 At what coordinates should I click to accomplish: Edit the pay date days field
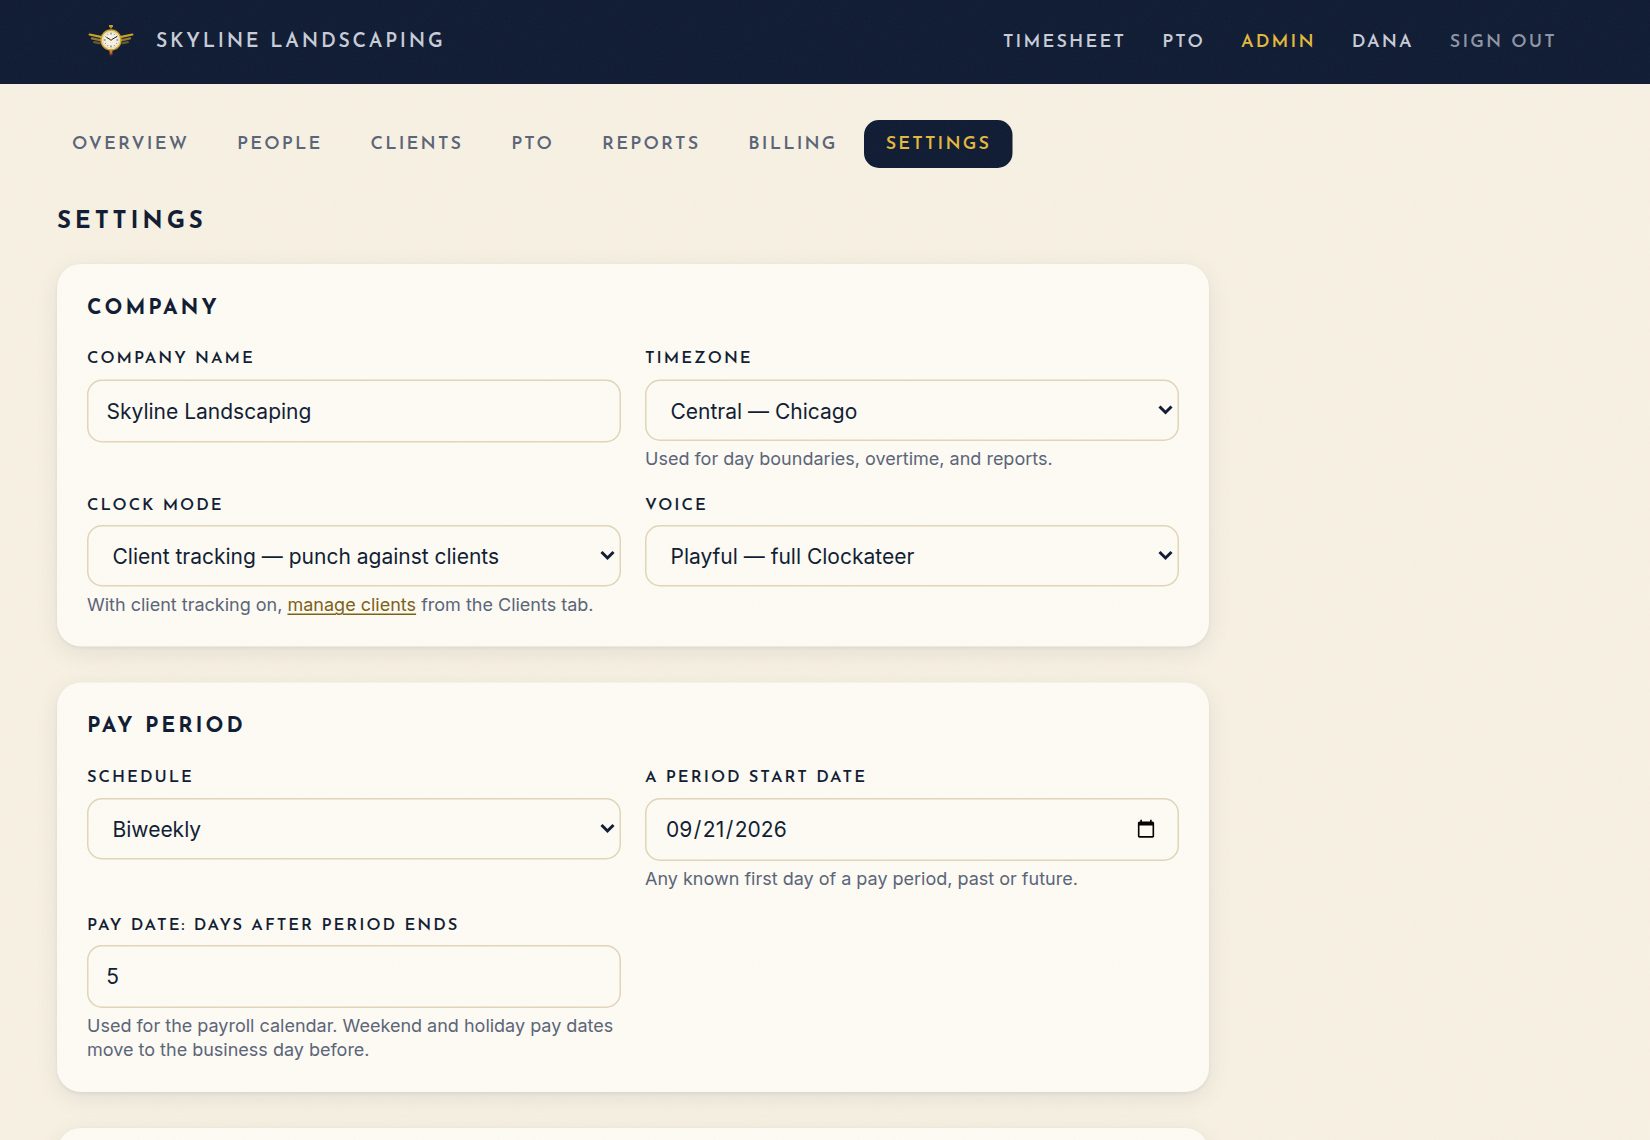coord(353,976)
